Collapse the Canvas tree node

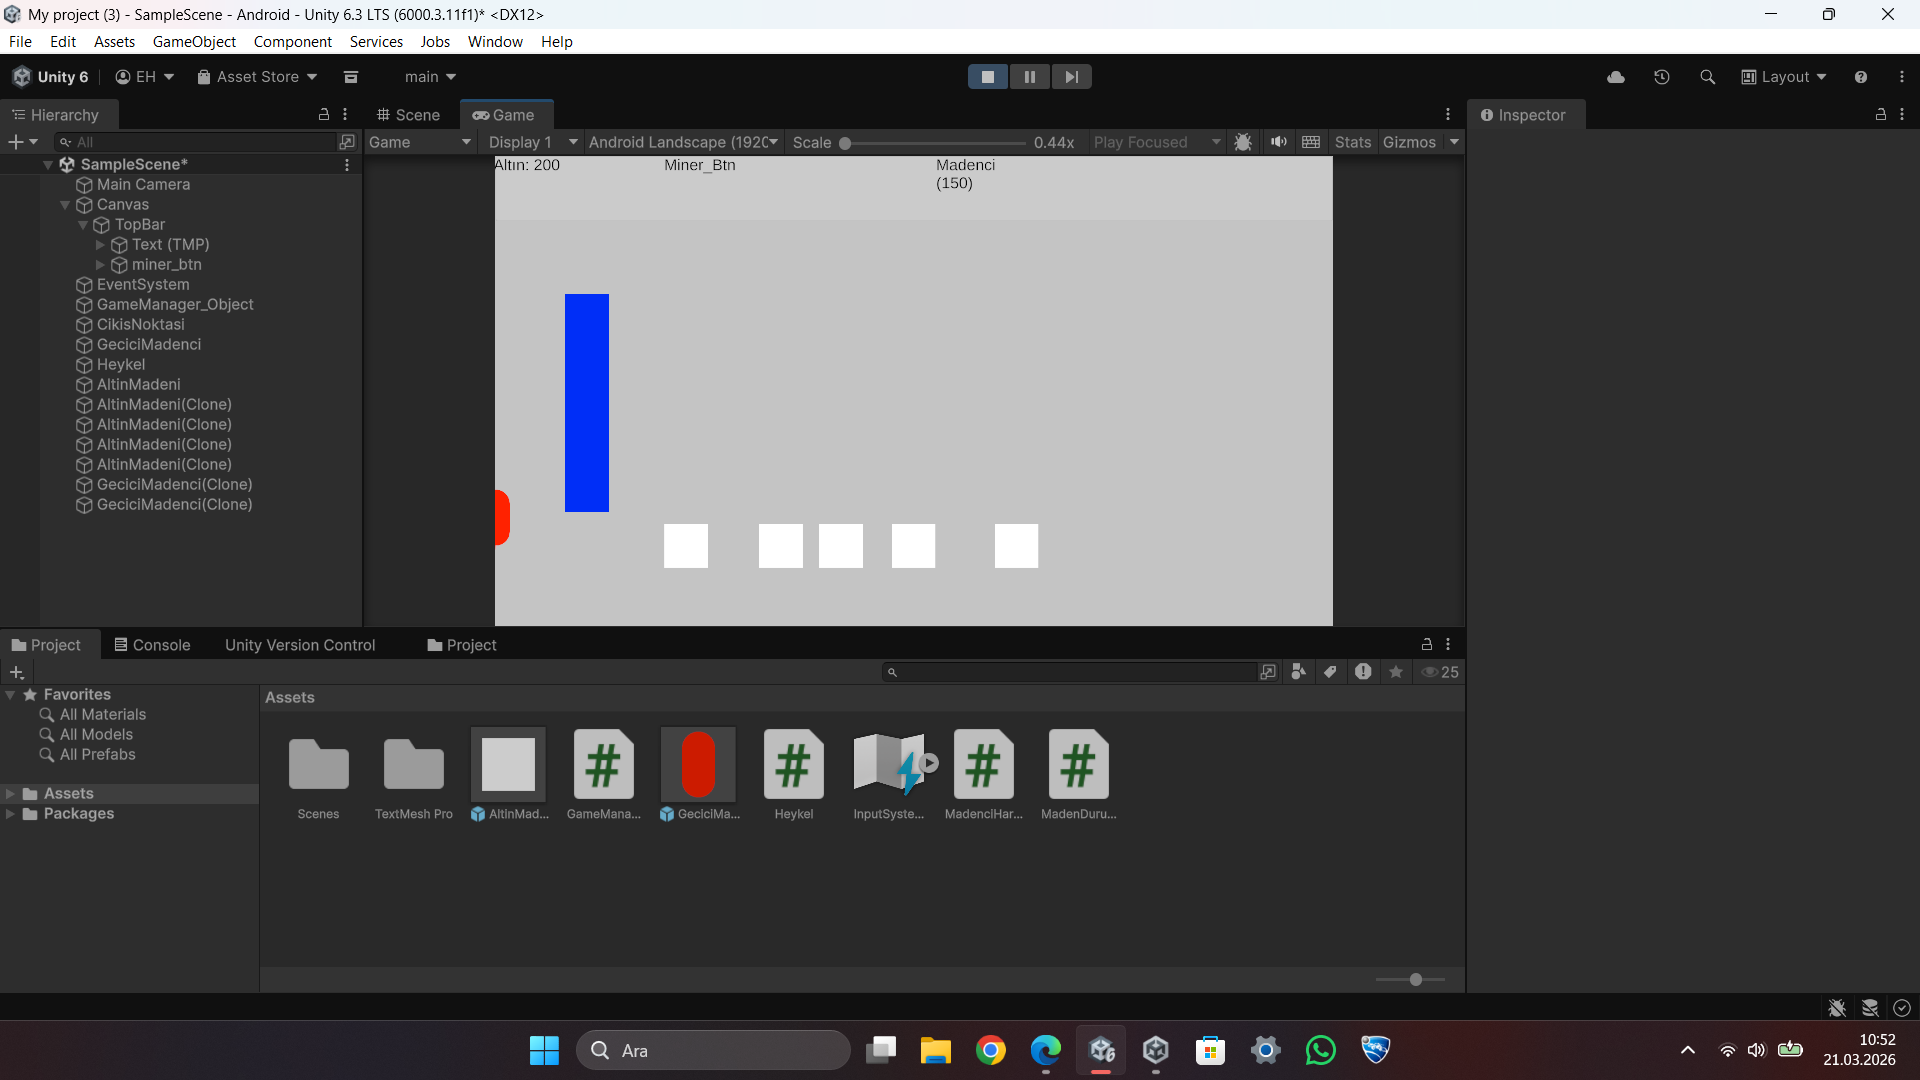pos(65,205)
